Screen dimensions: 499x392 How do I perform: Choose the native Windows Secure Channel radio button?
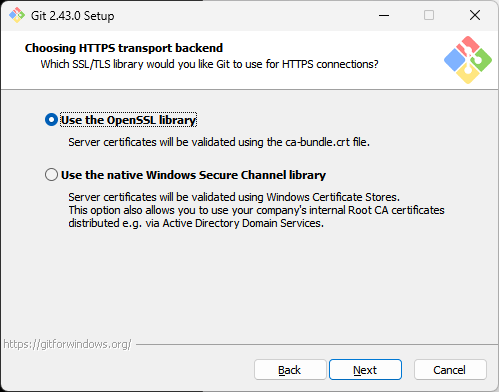tap(51, 175)
